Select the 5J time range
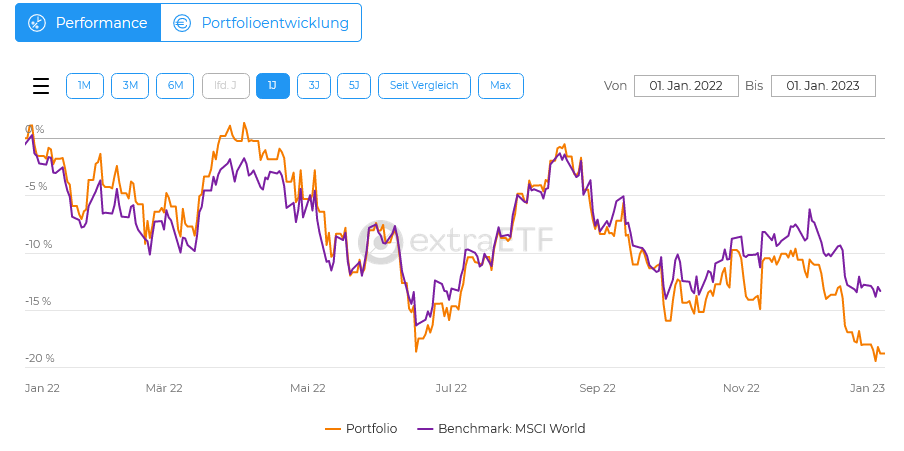Viewport: 904px width, 451px height. [x=354, y=86]
